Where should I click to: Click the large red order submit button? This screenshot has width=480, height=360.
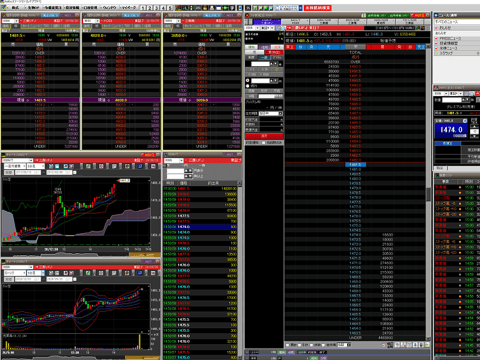pos(264,136)
